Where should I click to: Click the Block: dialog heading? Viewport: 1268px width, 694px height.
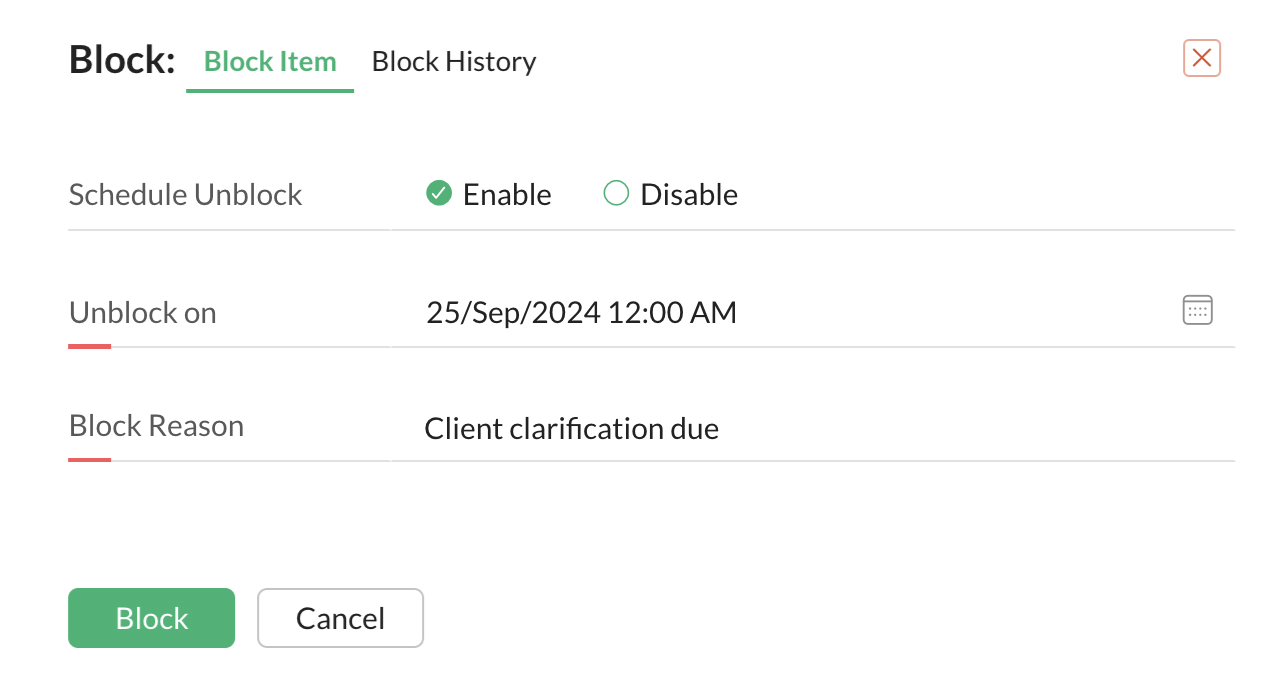(x=122, y=61)
